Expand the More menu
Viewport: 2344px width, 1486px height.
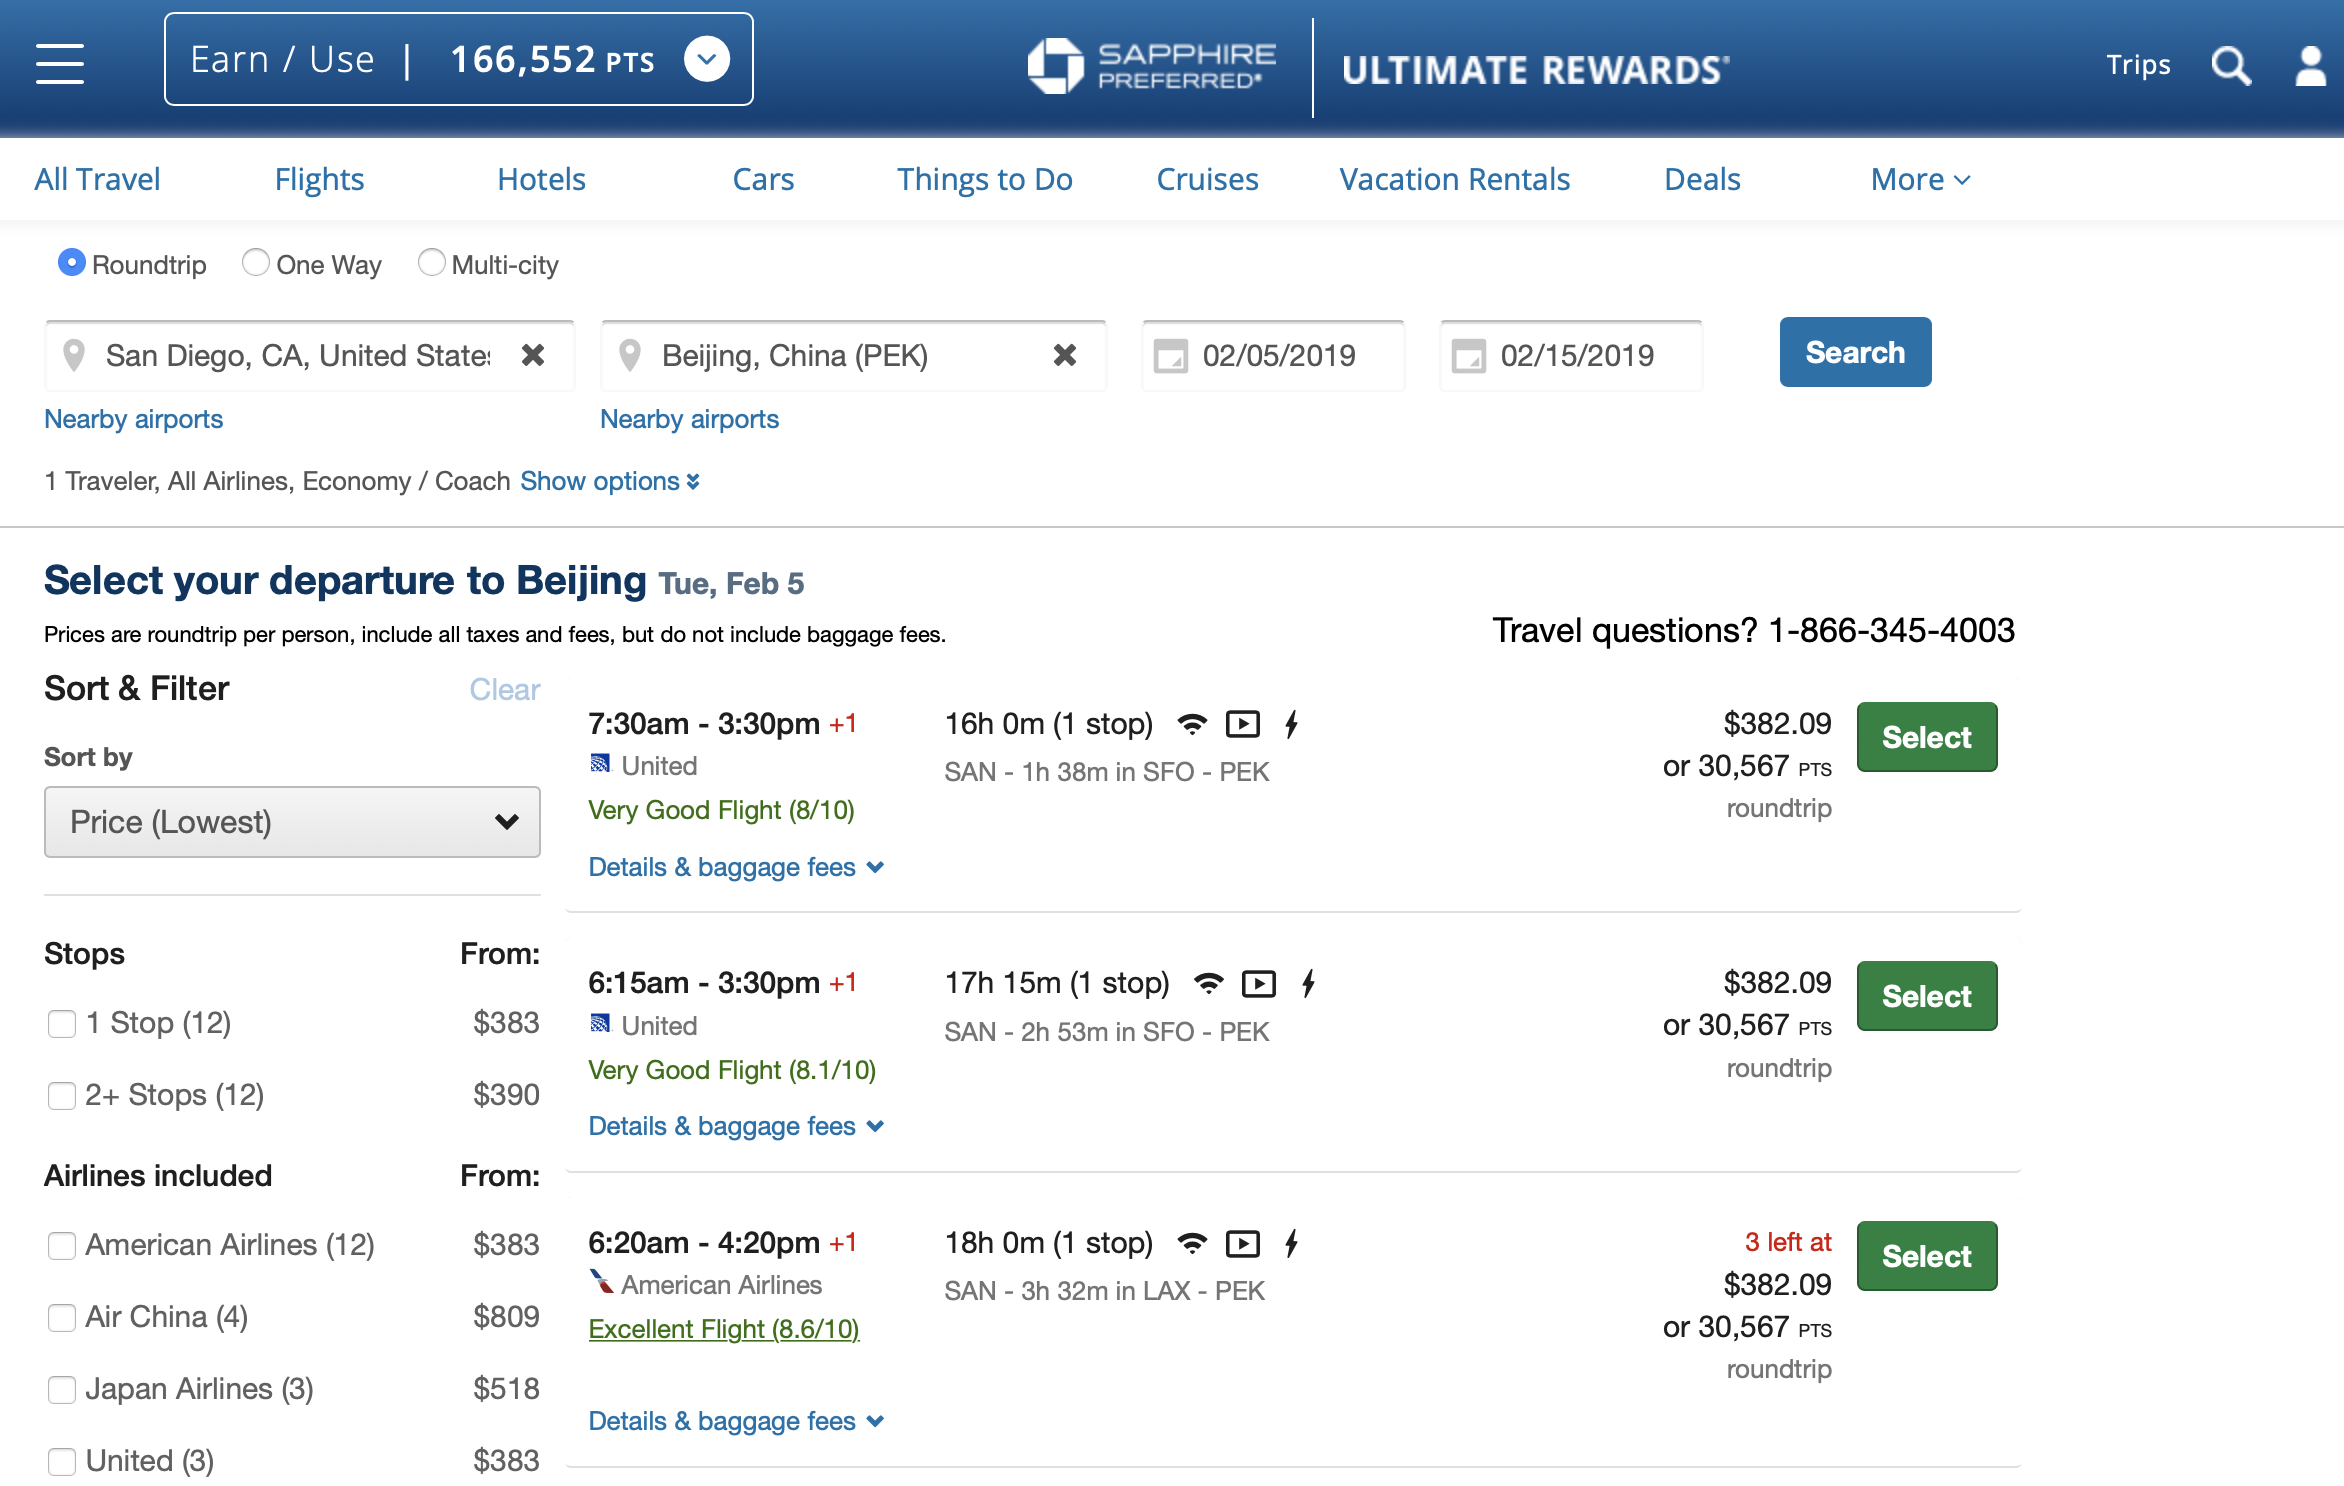coord(1920,179)
